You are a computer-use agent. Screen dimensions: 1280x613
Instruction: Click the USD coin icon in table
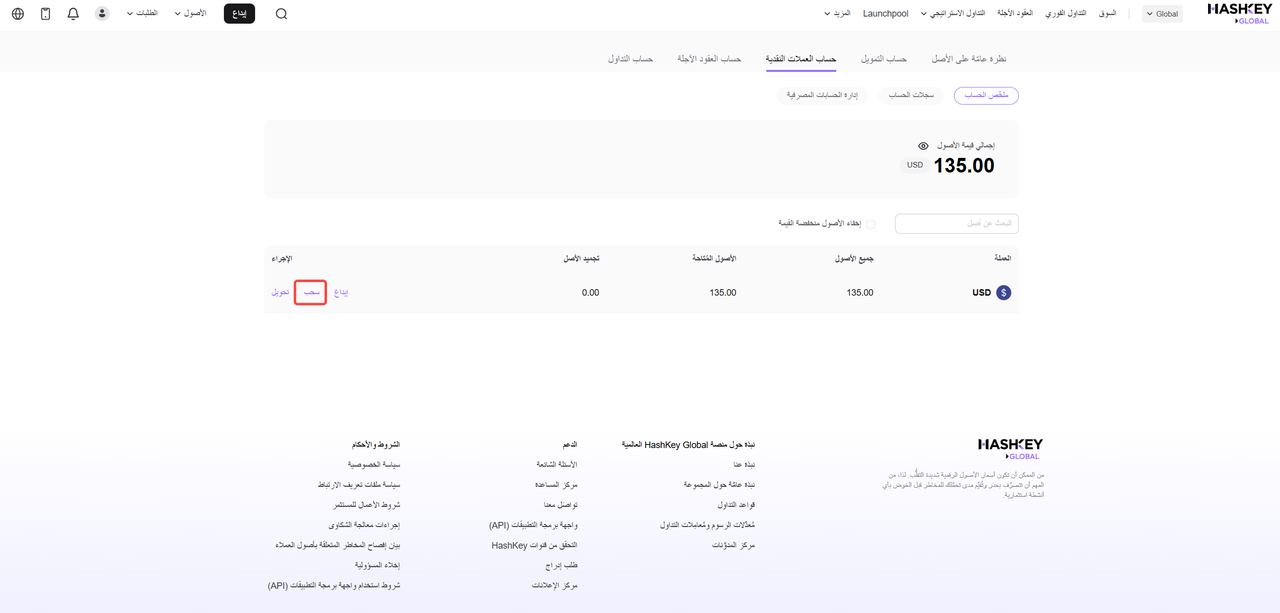pos(1004,293)
